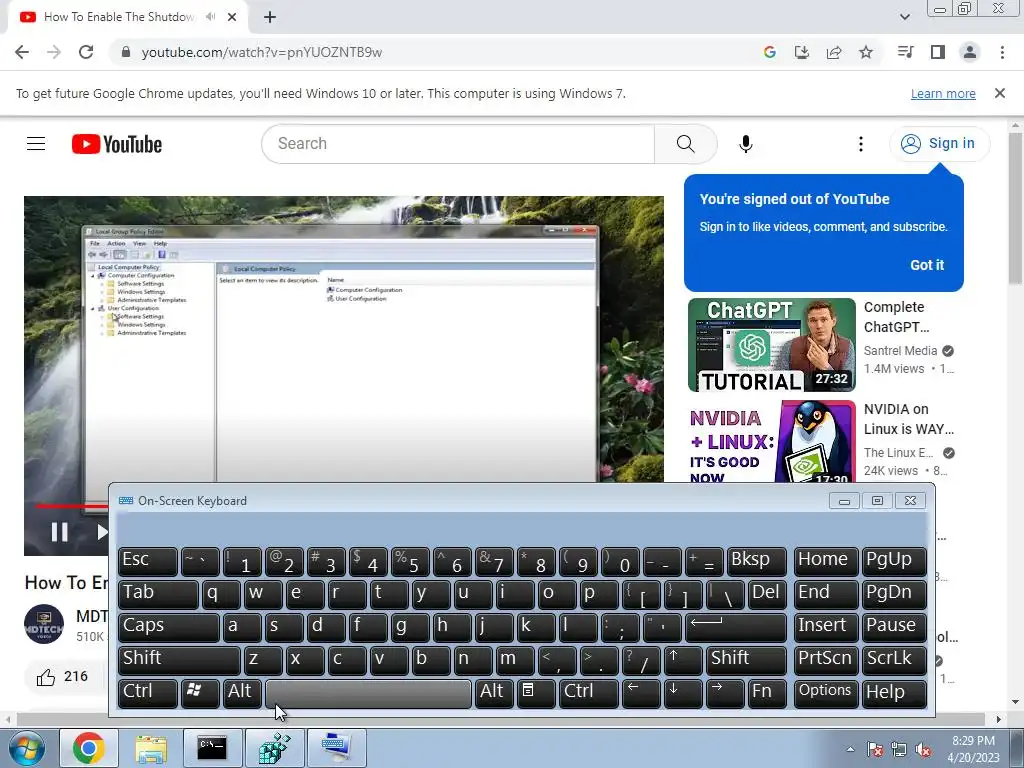Toggle left Shift key on keyboard
This screenshot has width=1024, height=768.
tap(178, 661)
